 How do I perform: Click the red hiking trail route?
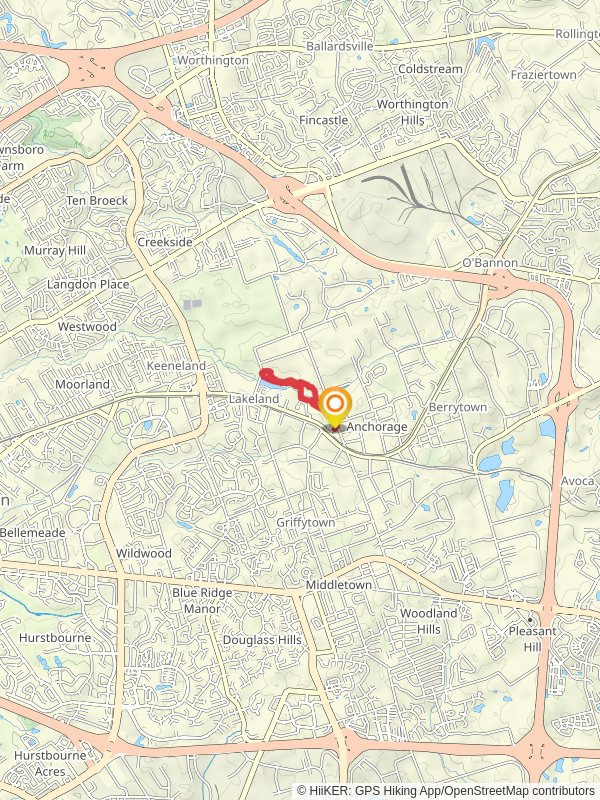point(289,384)
